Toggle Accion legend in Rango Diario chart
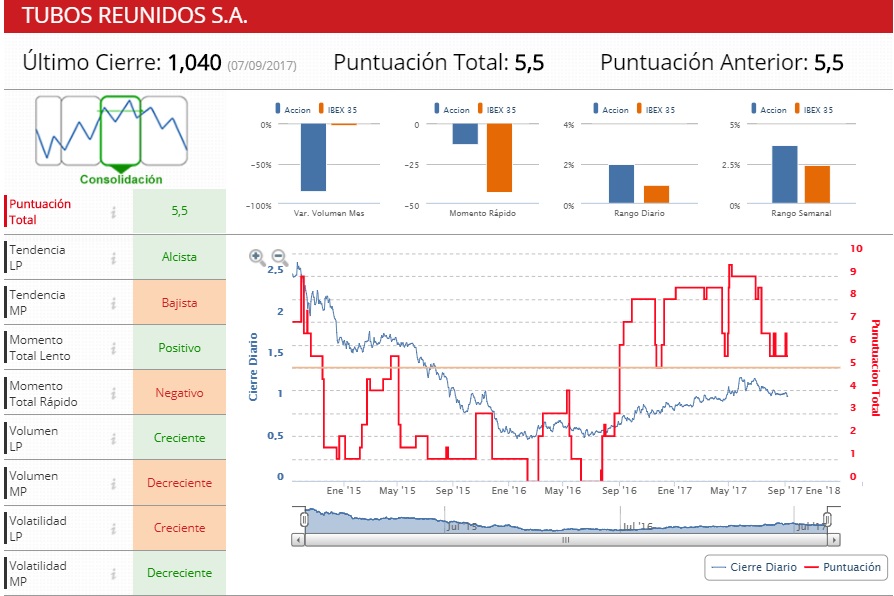The image size is (894, 596). pos(611,109)
